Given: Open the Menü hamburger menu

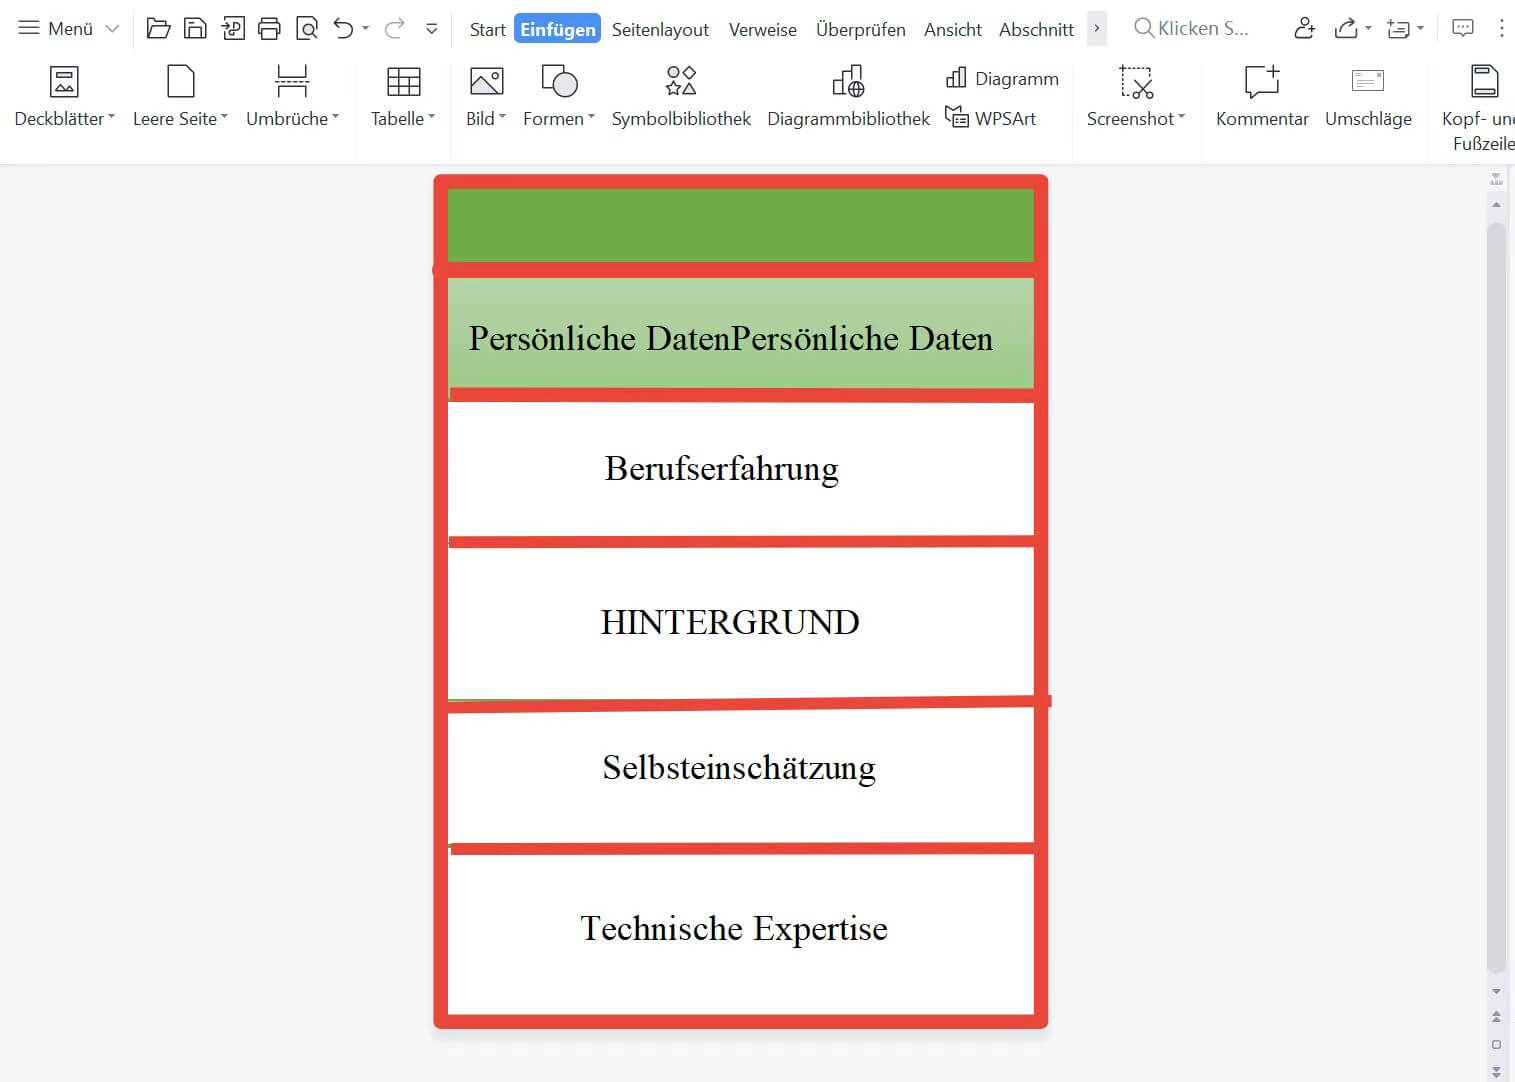Looking at the screenshot, I should [x=56, y=29].
